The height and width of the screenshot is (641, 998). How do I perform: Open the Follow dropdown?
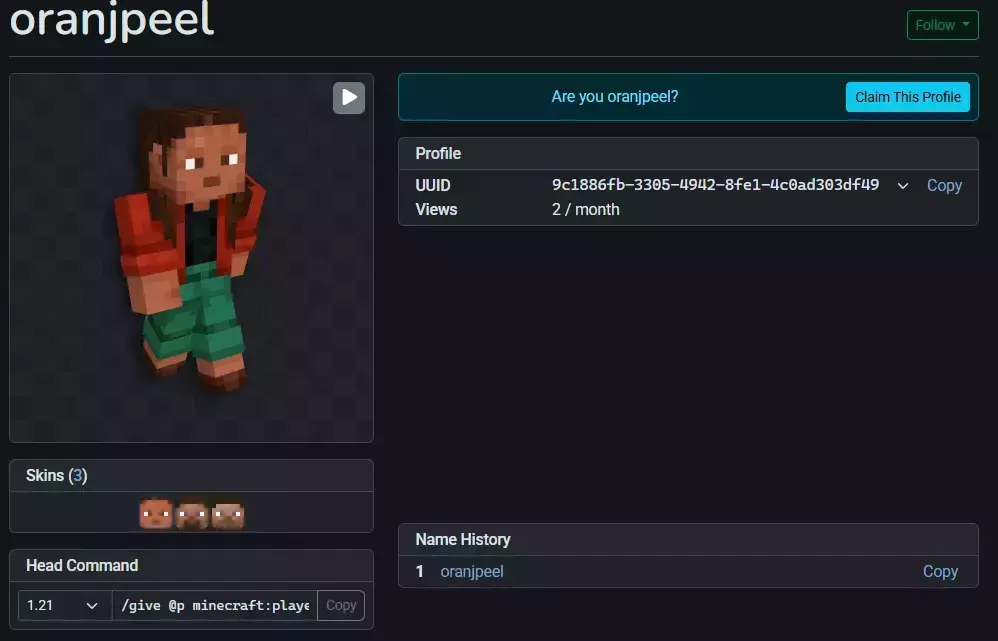tap(942, 25)
